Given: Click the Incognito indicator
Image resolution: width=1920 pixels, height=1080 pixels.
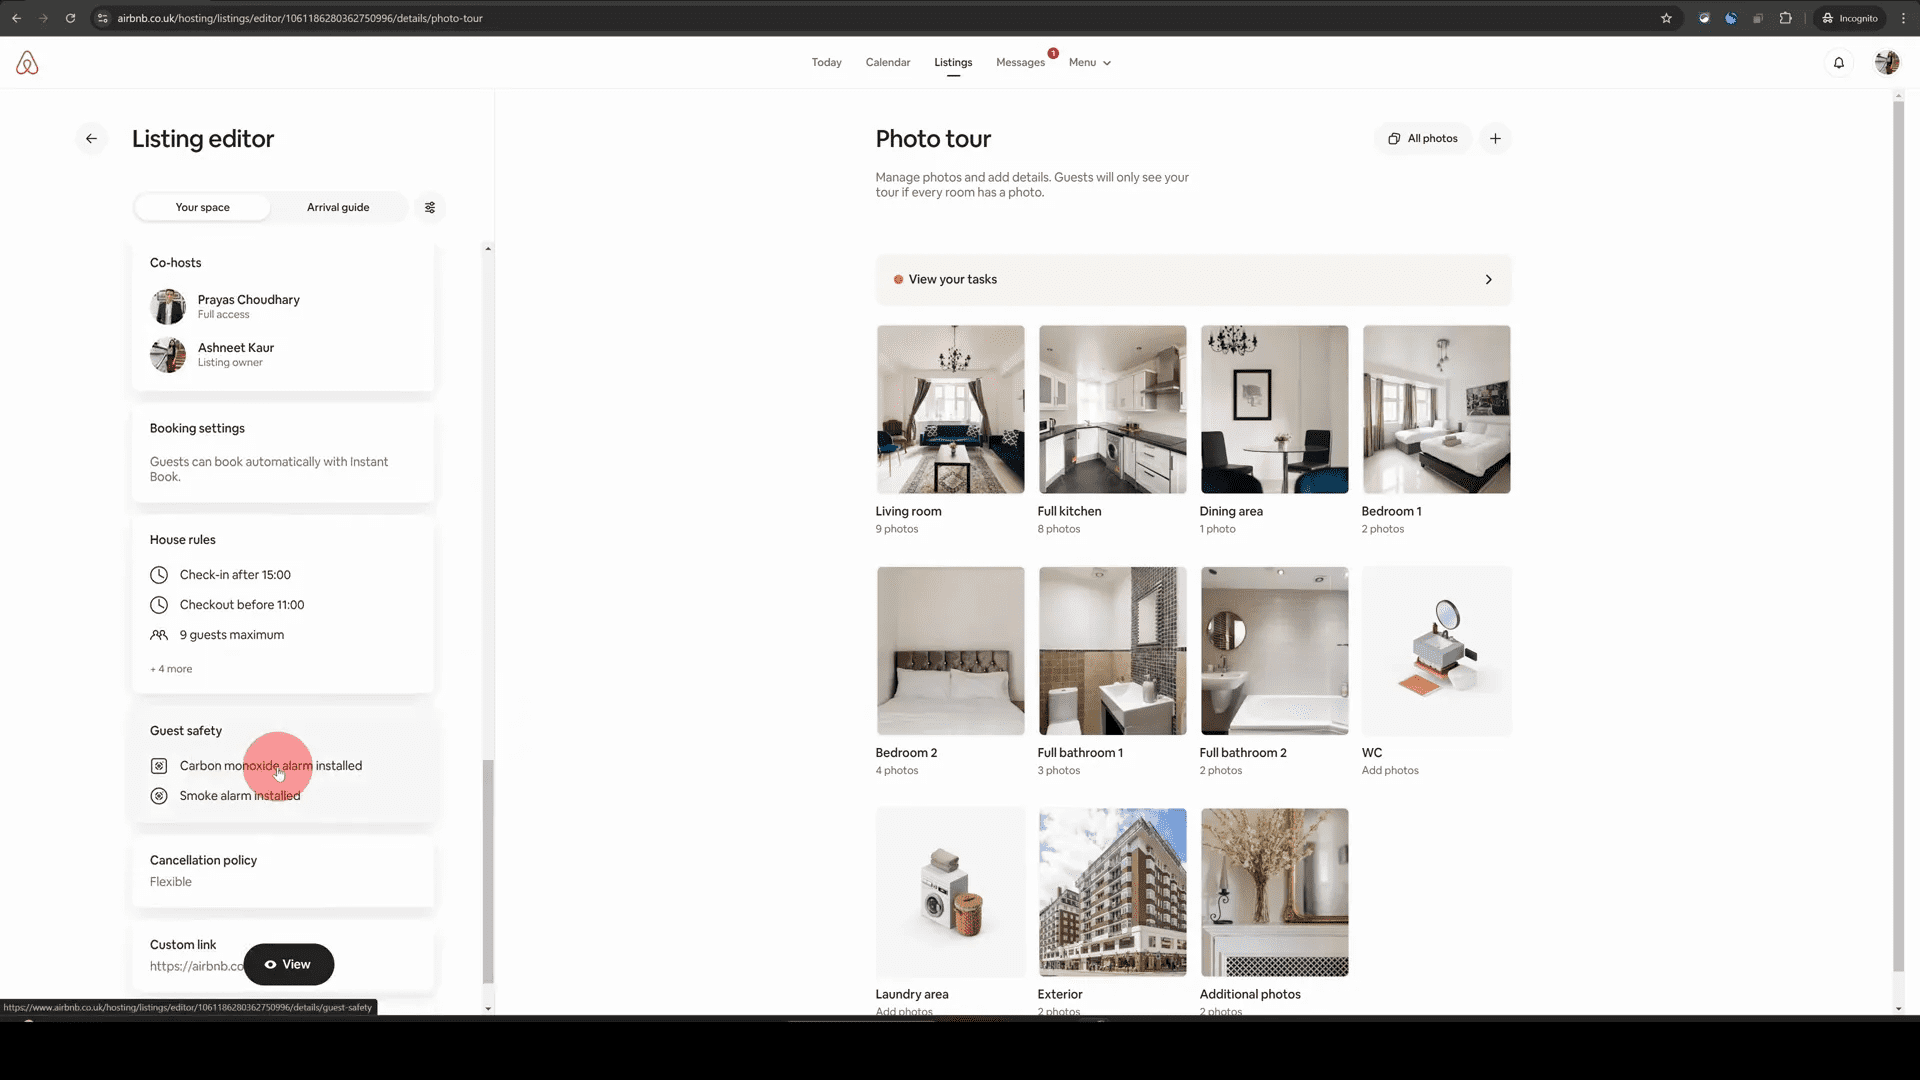Looking at the screenshot, I should (x=1849, y=18).
